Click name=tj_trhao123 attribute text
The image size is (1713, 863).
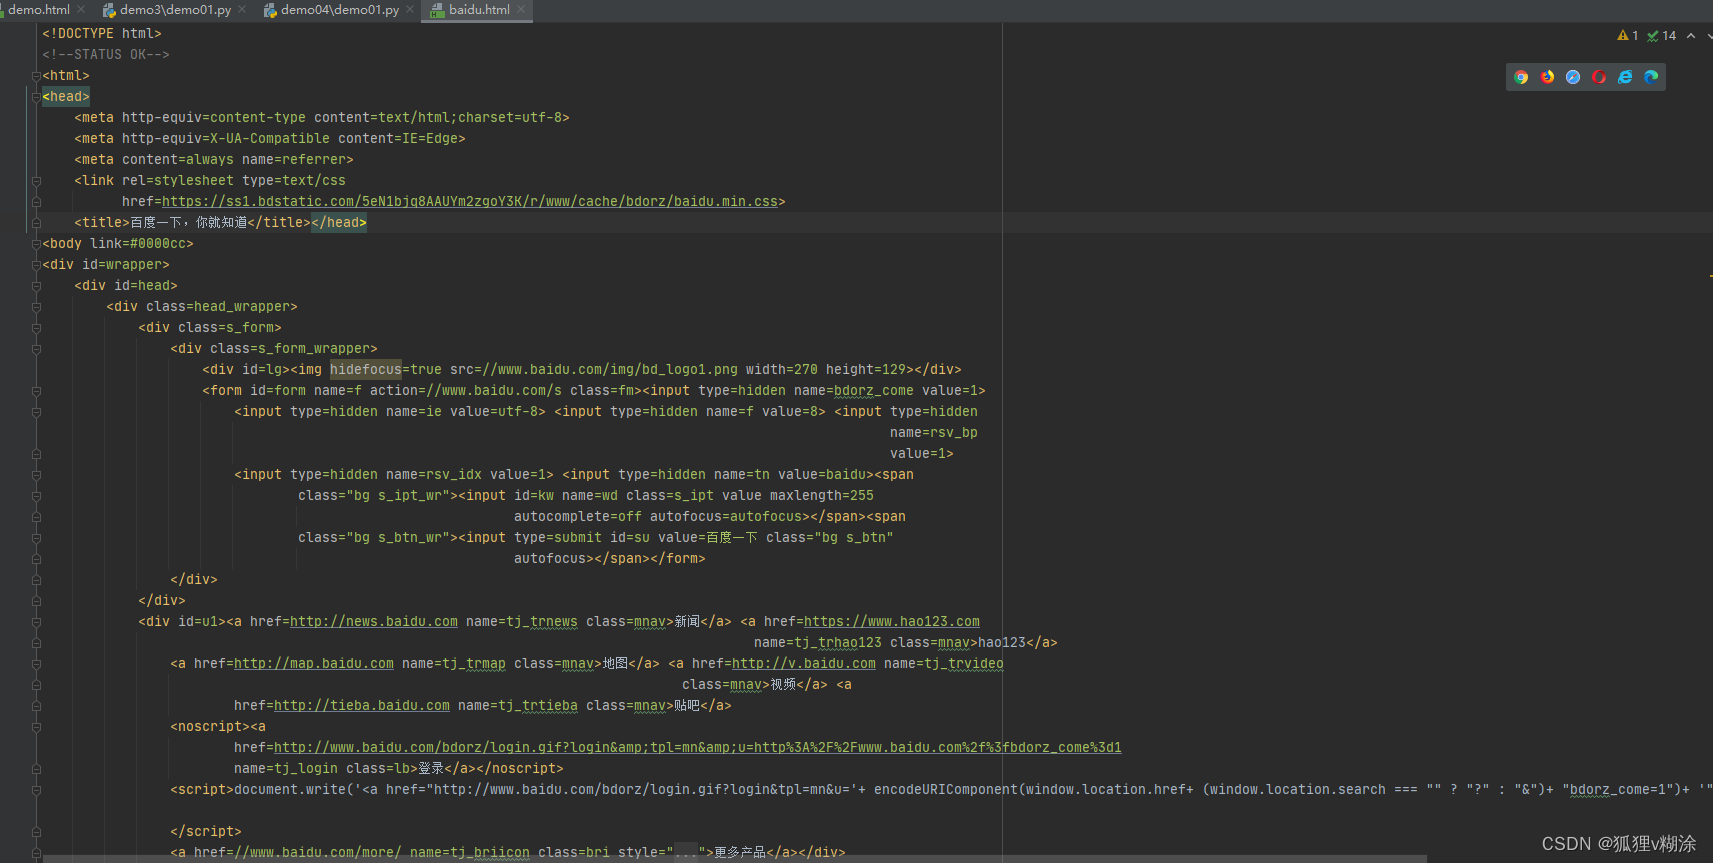[x=818, y=643]
